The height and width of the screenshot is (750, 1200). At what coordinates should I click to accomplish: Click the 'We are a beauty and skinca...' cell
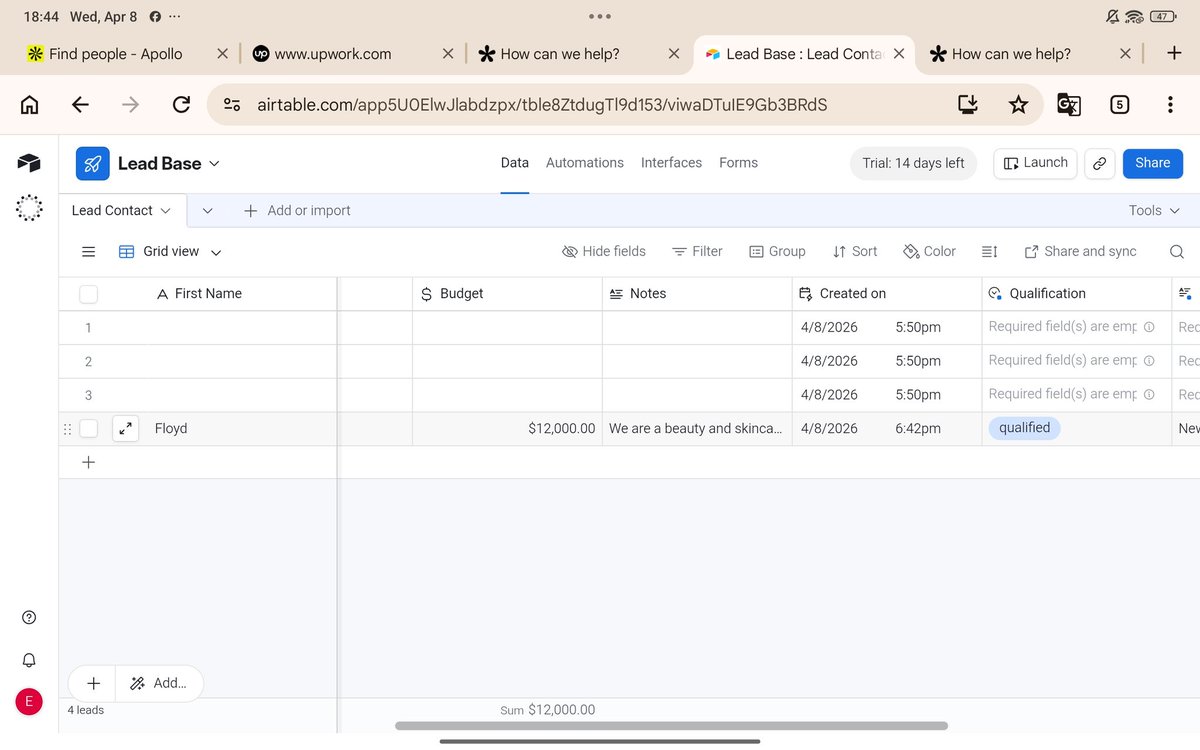tap(697, 428)
